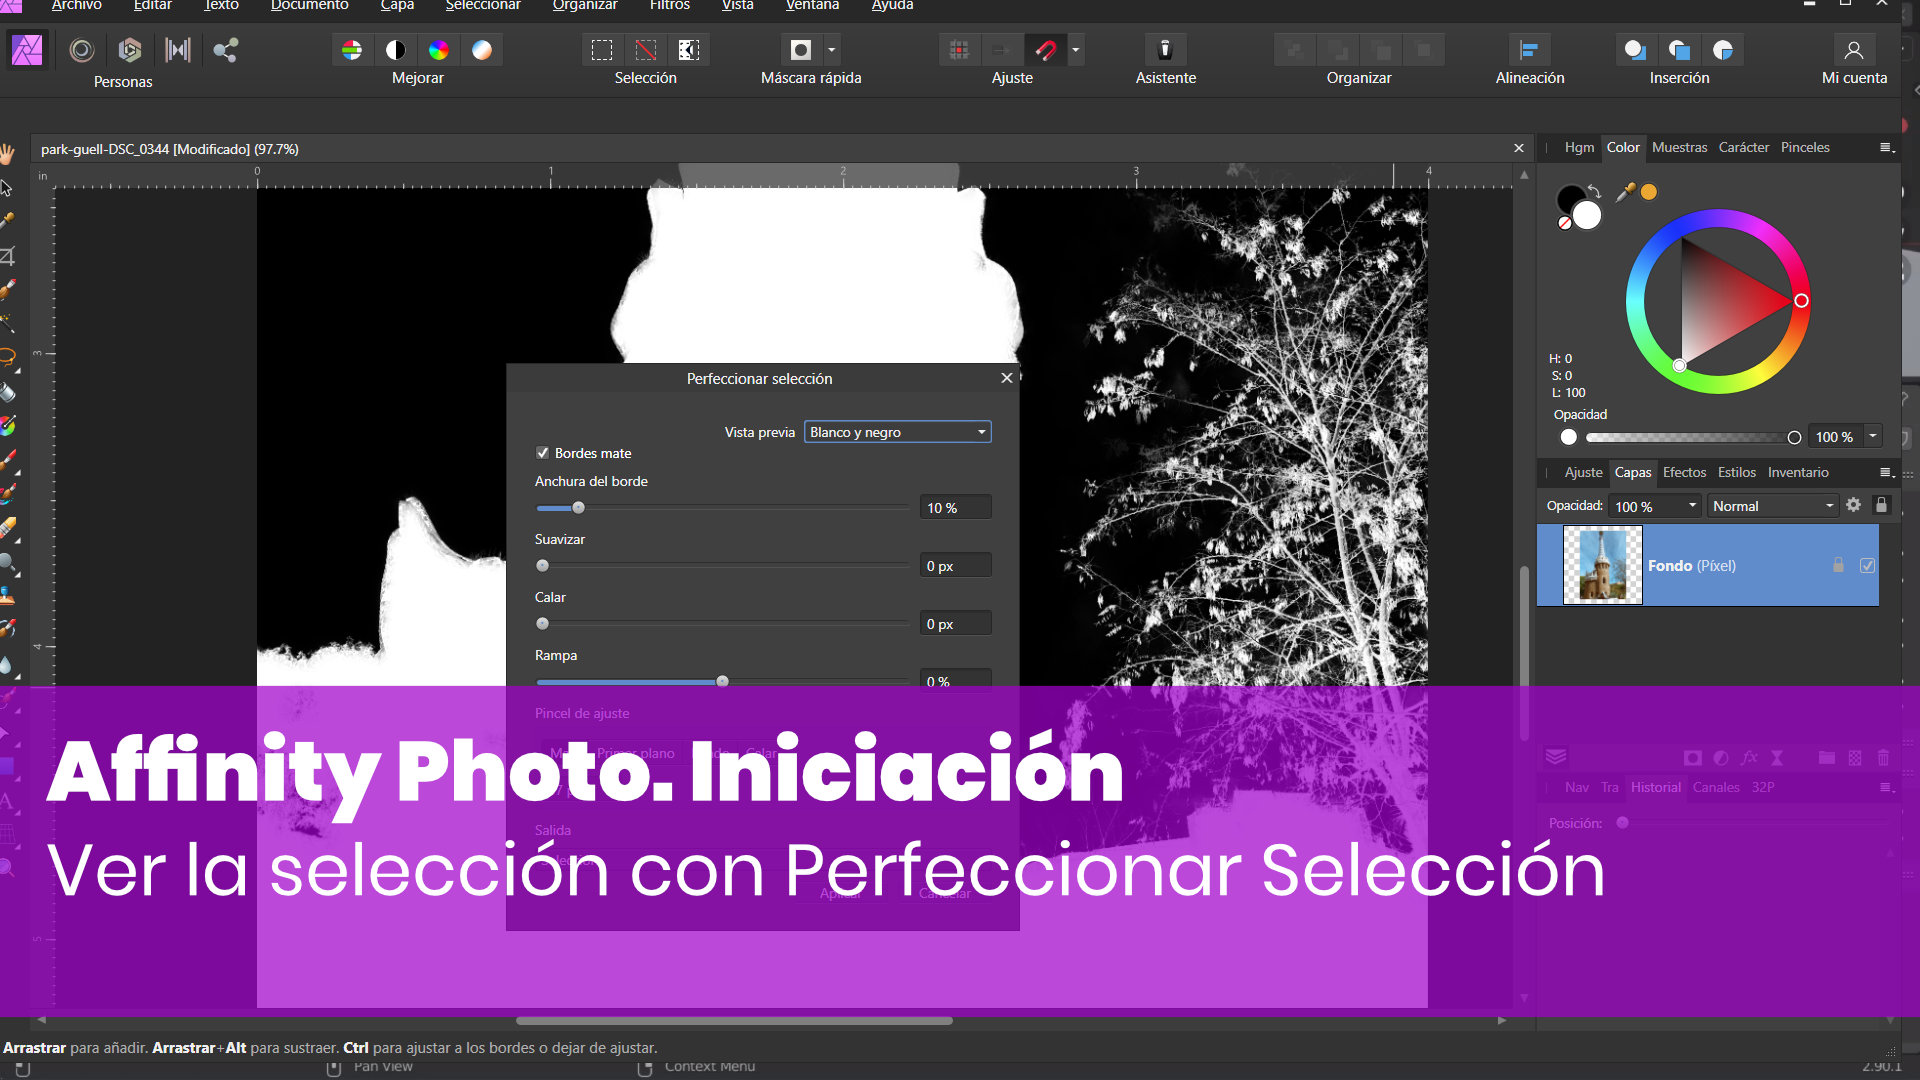Open the Assistant manager
Image resolution: width=1920 pixels, height=1080 pixels.
coord(1165,50)
